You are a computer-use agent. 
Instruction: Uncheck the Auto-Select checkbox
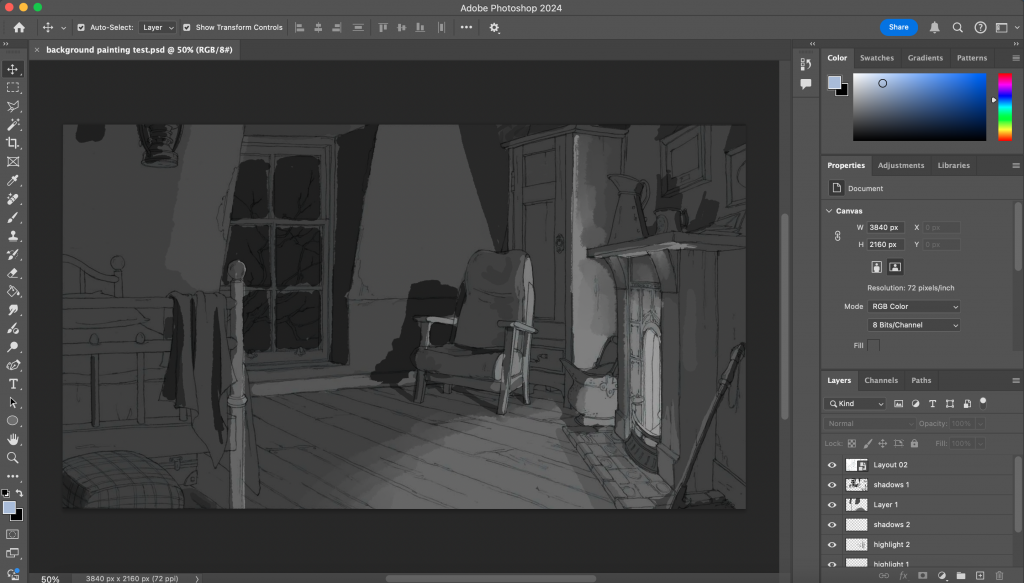[81, 27]
